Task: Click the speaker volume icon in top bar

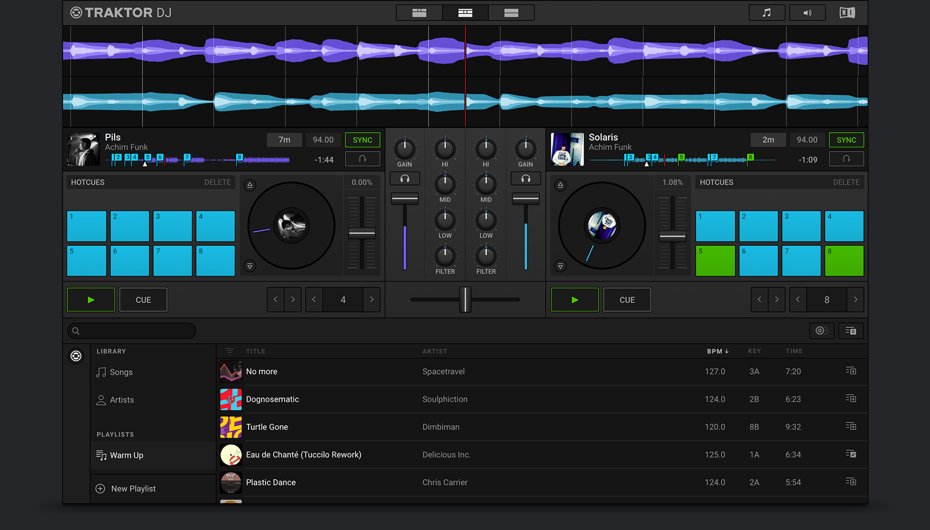Action: point(807,13)
